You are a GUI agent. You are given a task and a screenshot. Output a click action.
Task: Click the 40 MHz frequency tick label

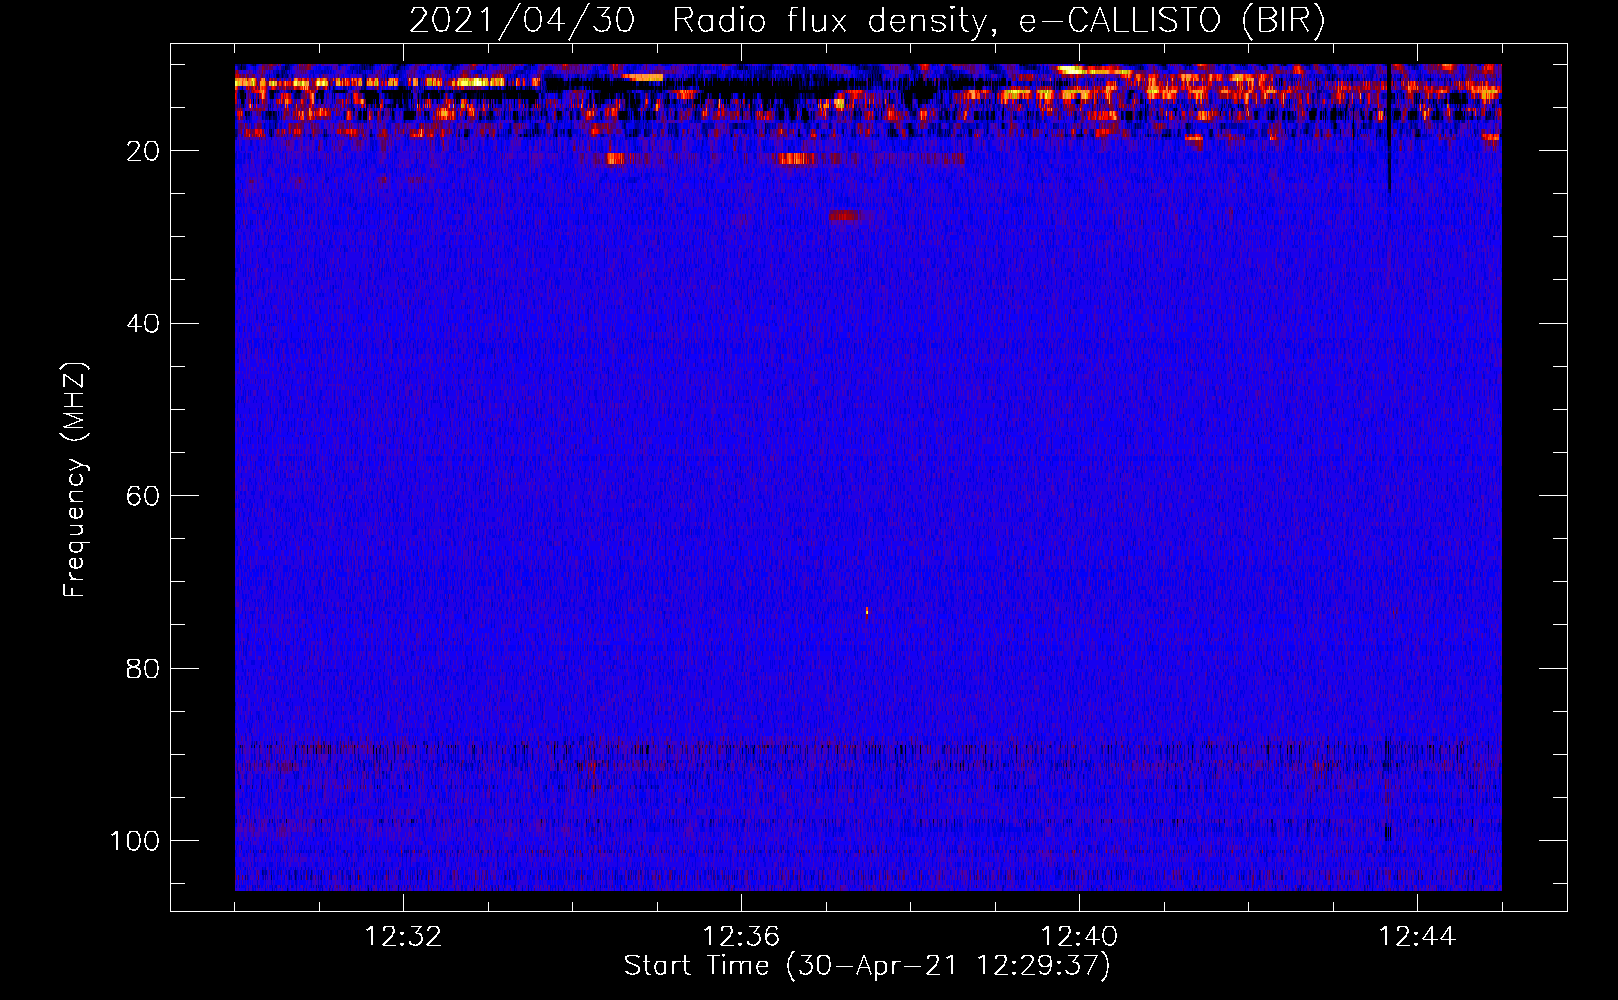pyautogui.click(x=143, y=324)
